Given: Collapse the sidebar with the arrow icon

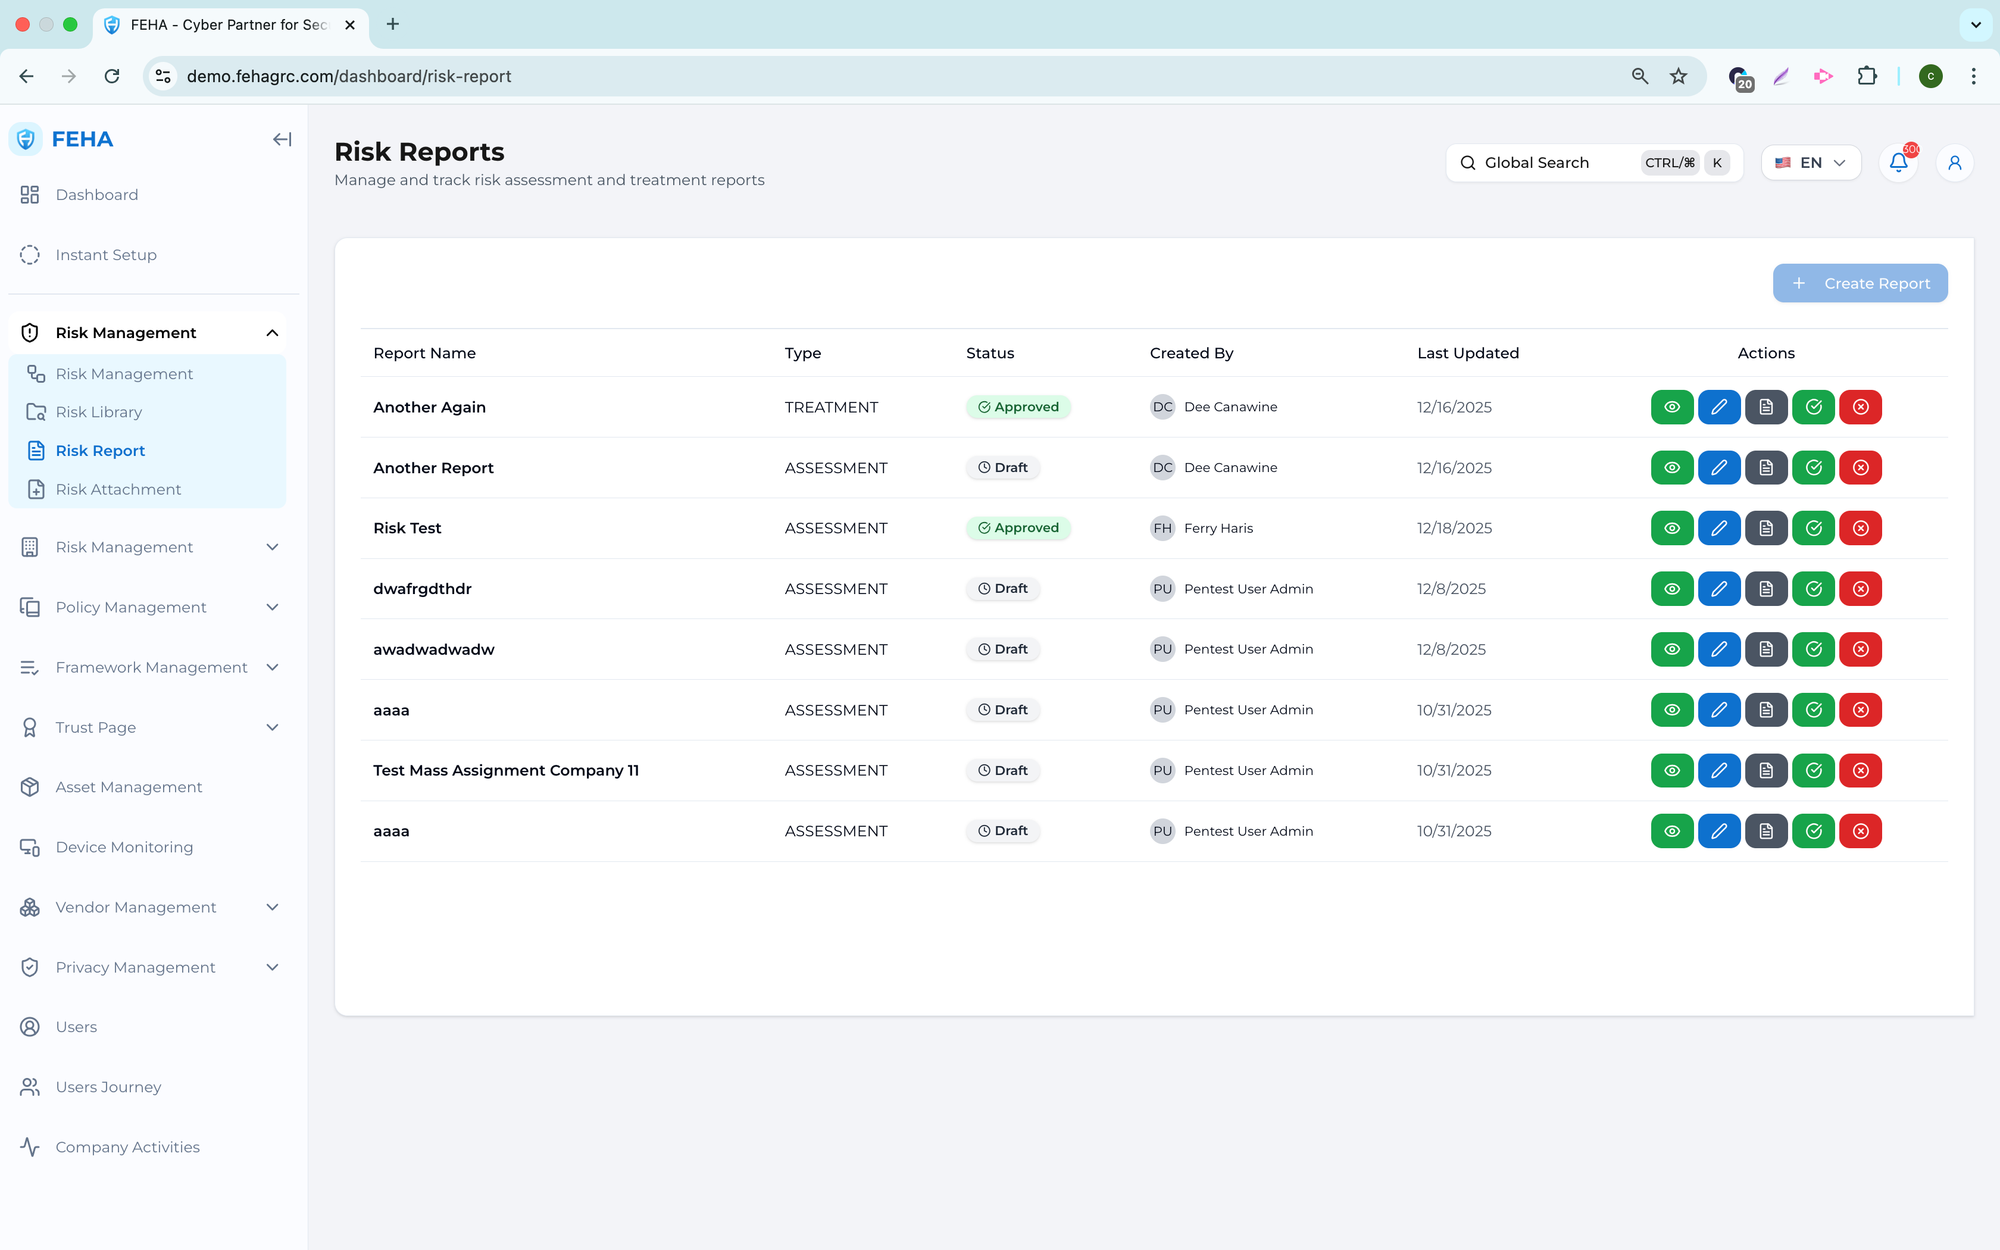Looking at the screenshot, I should point(282,140).
